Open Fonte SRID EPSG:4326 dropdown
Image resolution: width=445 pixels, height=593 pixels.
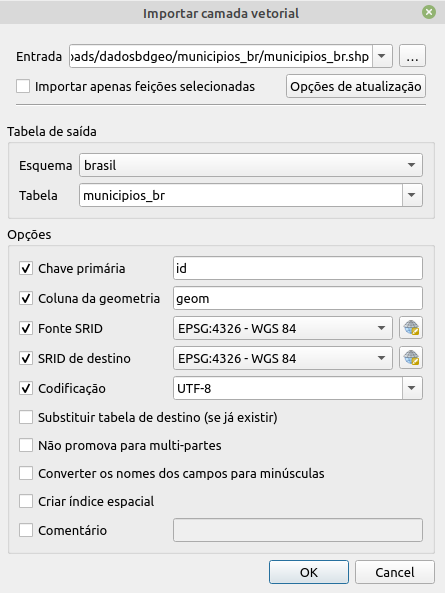coord(283,328)
